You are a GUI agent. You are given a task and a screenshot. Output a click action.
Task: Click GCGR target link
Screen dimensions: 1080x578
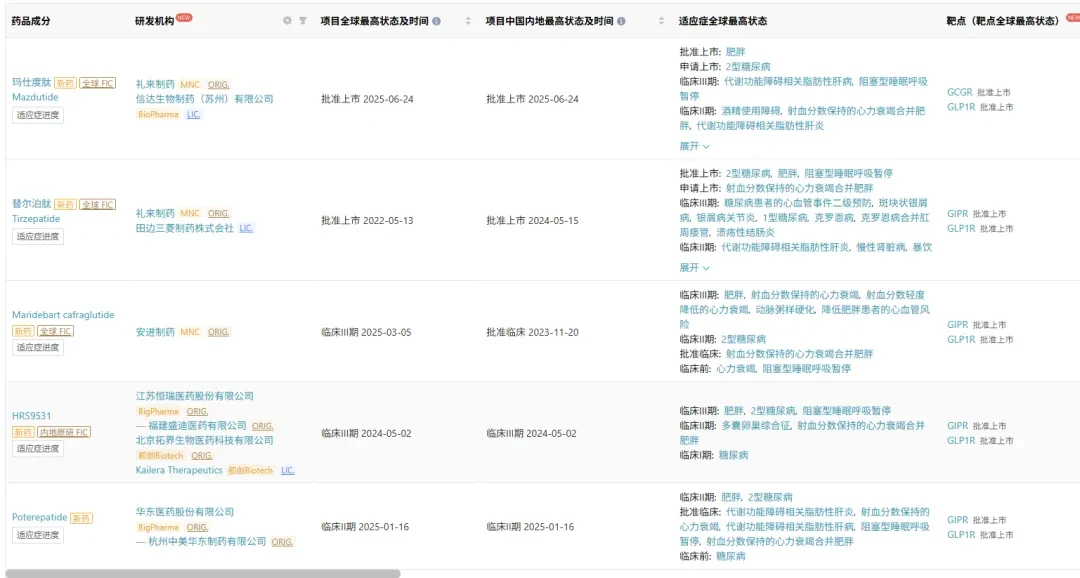coord(959,92)
